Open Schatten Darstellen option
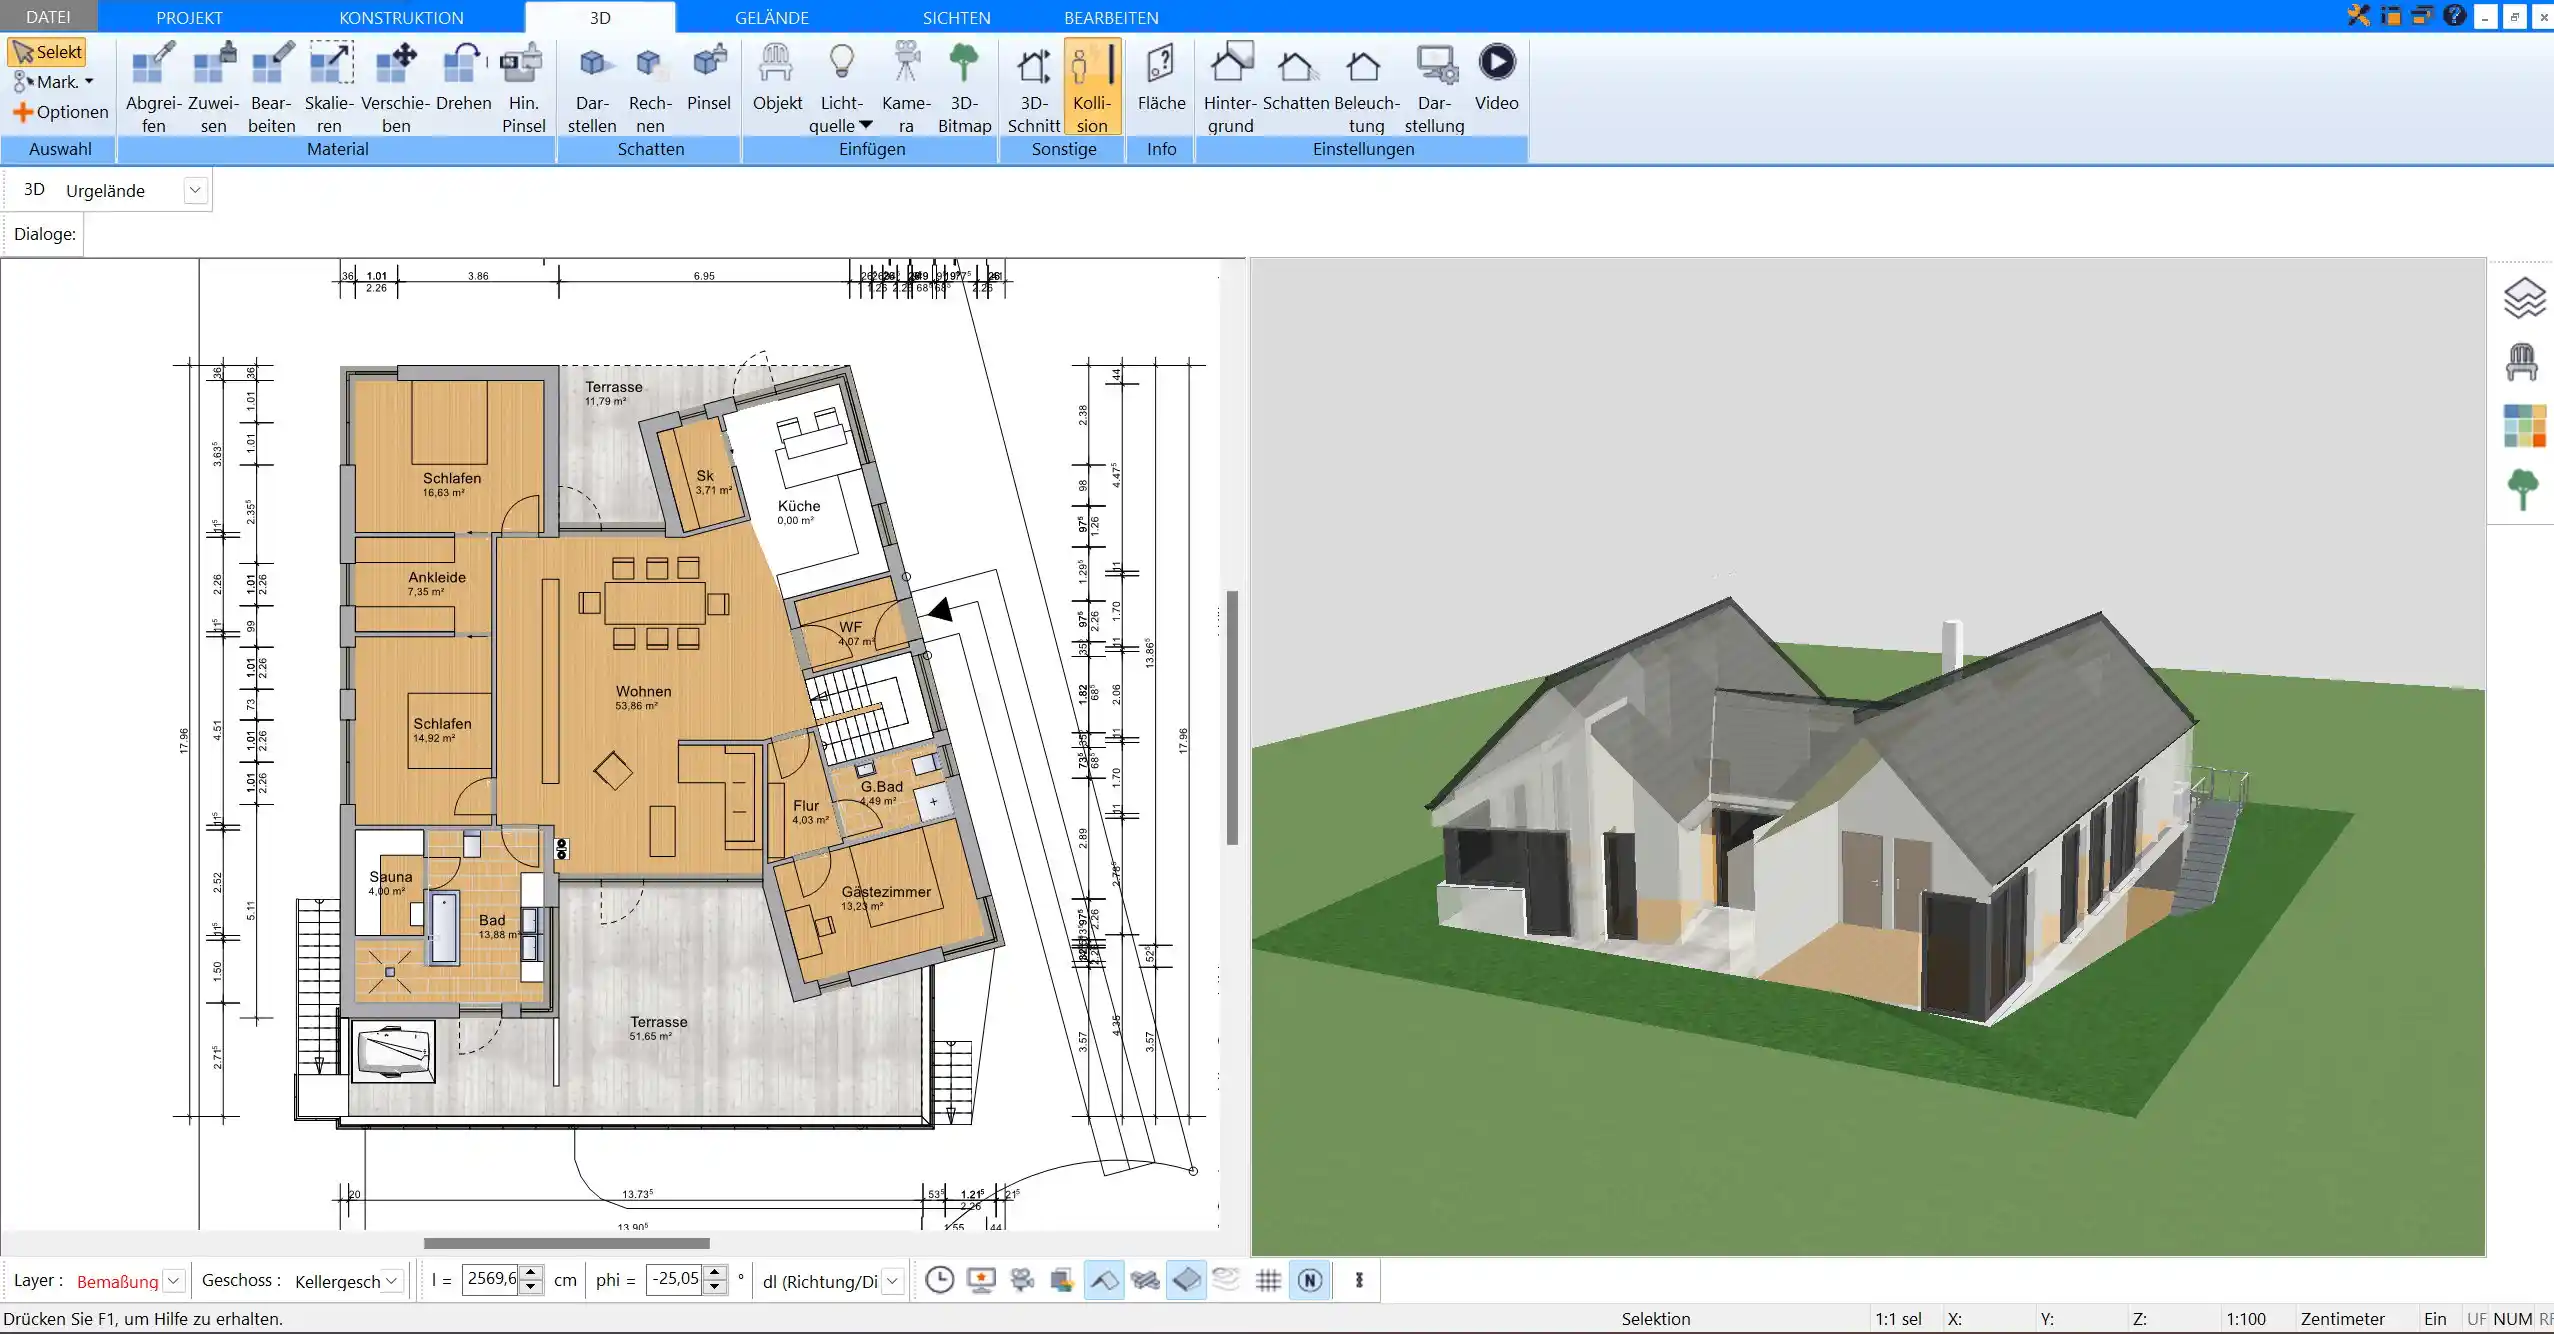The height and width of the screenshot is (1334, 2554). pyautogui.click(x=592, y=88)
